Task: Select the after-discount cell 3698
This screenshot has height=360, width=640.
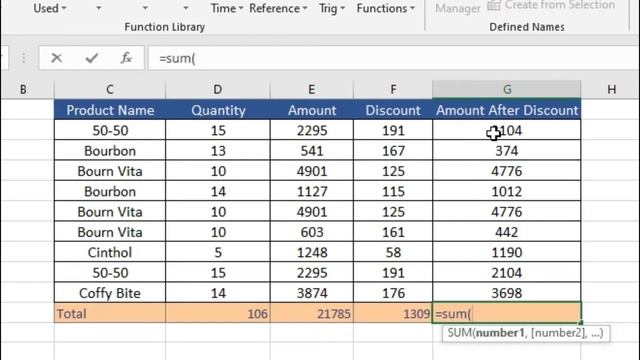Action: [x=507, y=293]
